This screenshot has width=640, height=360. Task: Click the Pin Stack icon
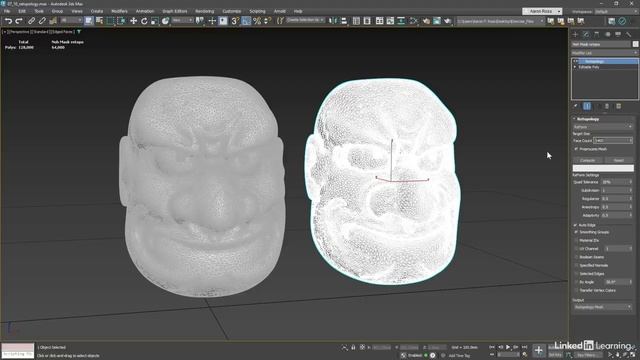pyautogui.click(x=576, y=106)
